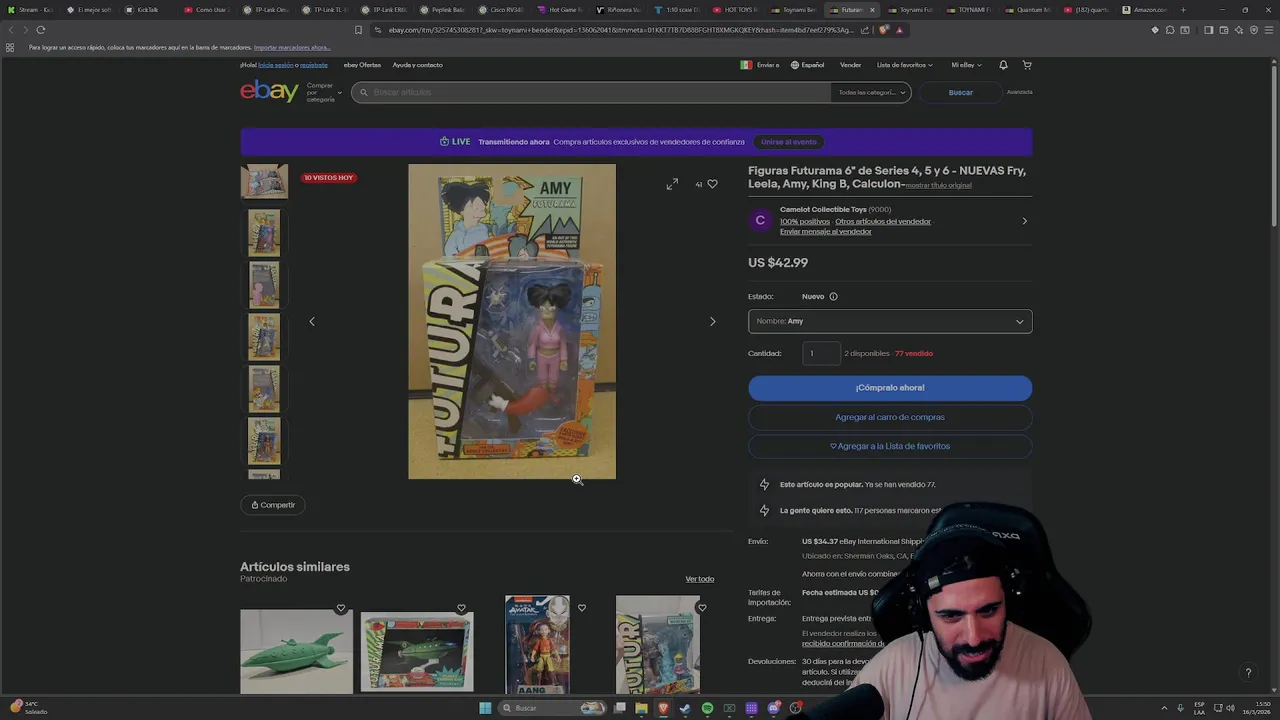1280x720 pixels.
Task: Show hidden system tray icons
Action: pos(1164,708)
